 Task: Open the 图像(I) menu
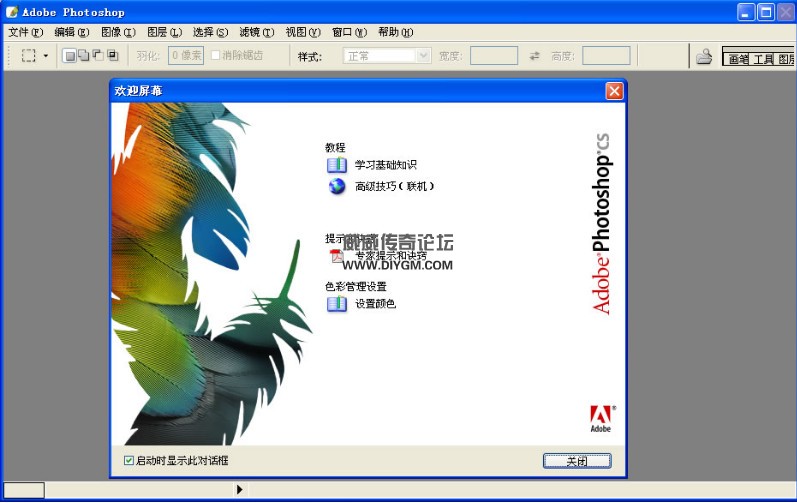tap(118, 32)
